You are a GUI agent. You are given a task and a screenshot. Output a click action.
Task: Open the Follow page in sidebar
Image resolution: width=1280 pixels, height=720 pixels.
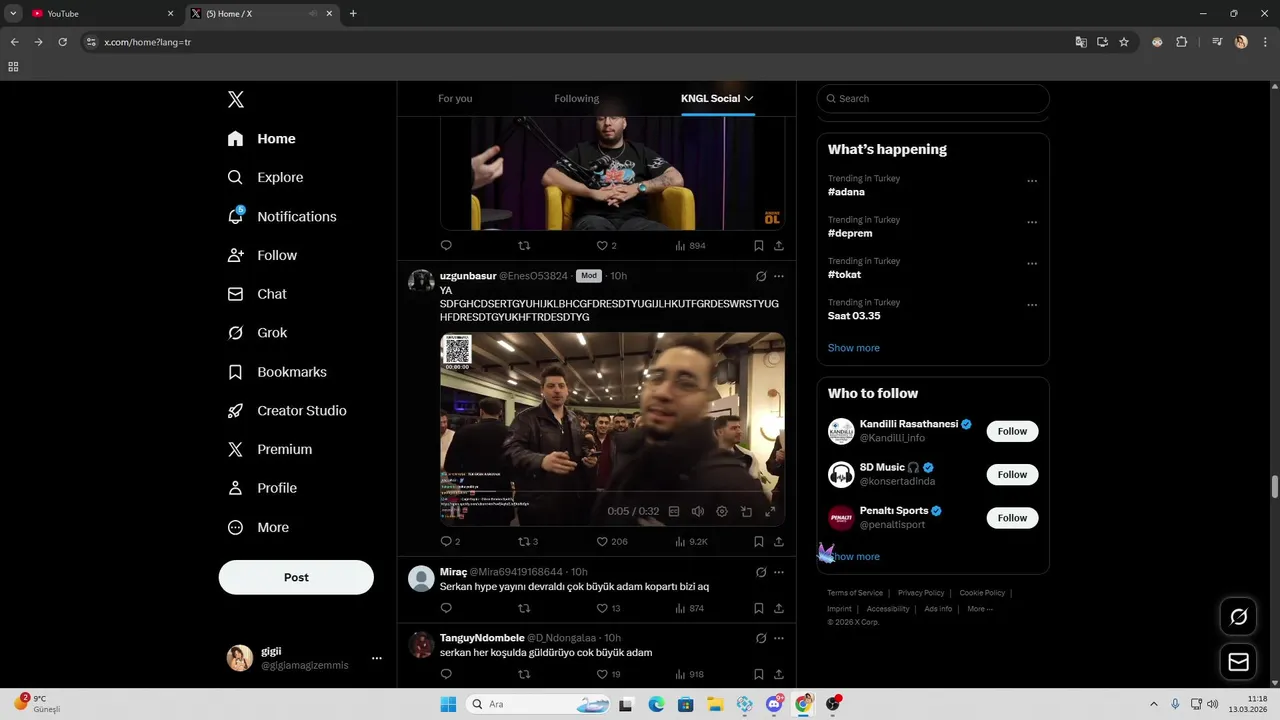click(263, 255)
